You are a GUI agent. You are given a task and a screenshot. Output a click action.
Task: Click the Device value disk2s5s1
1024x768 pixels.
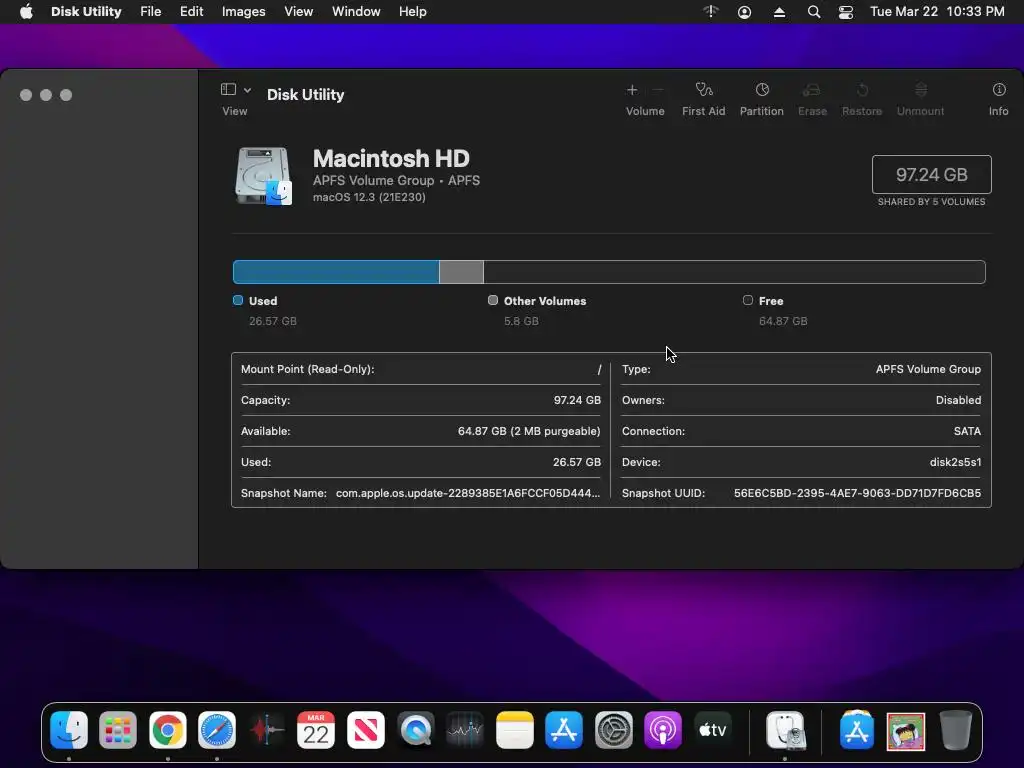(x=955, y=462)
